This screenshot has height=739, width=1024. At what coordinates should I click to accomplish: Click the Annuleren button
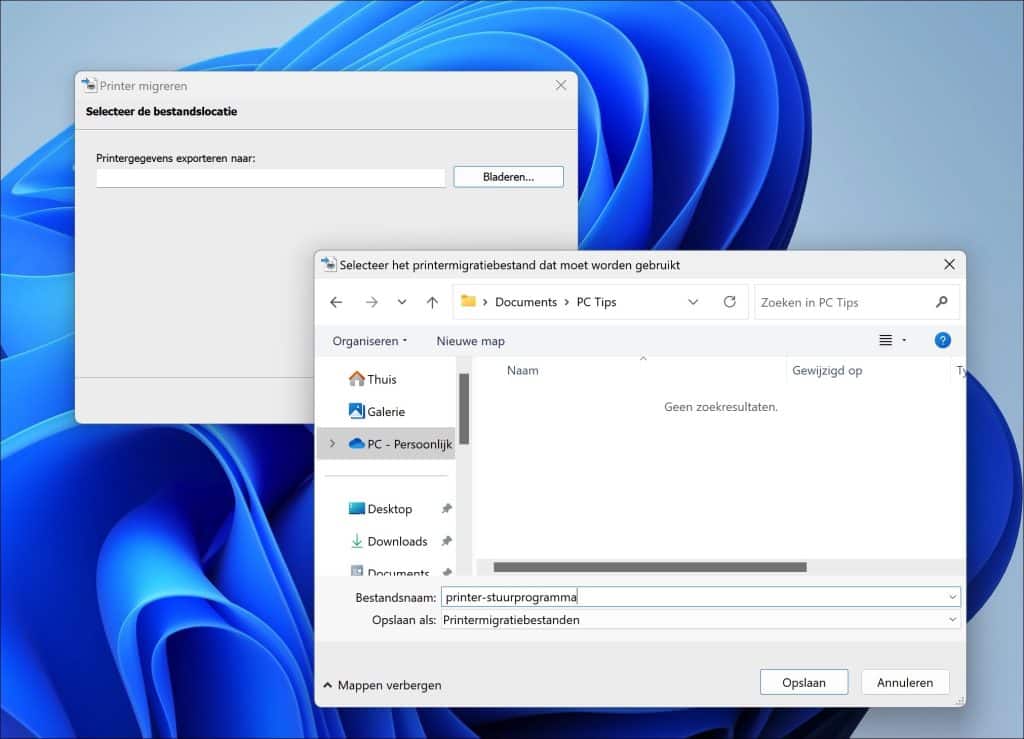(904, 682)
